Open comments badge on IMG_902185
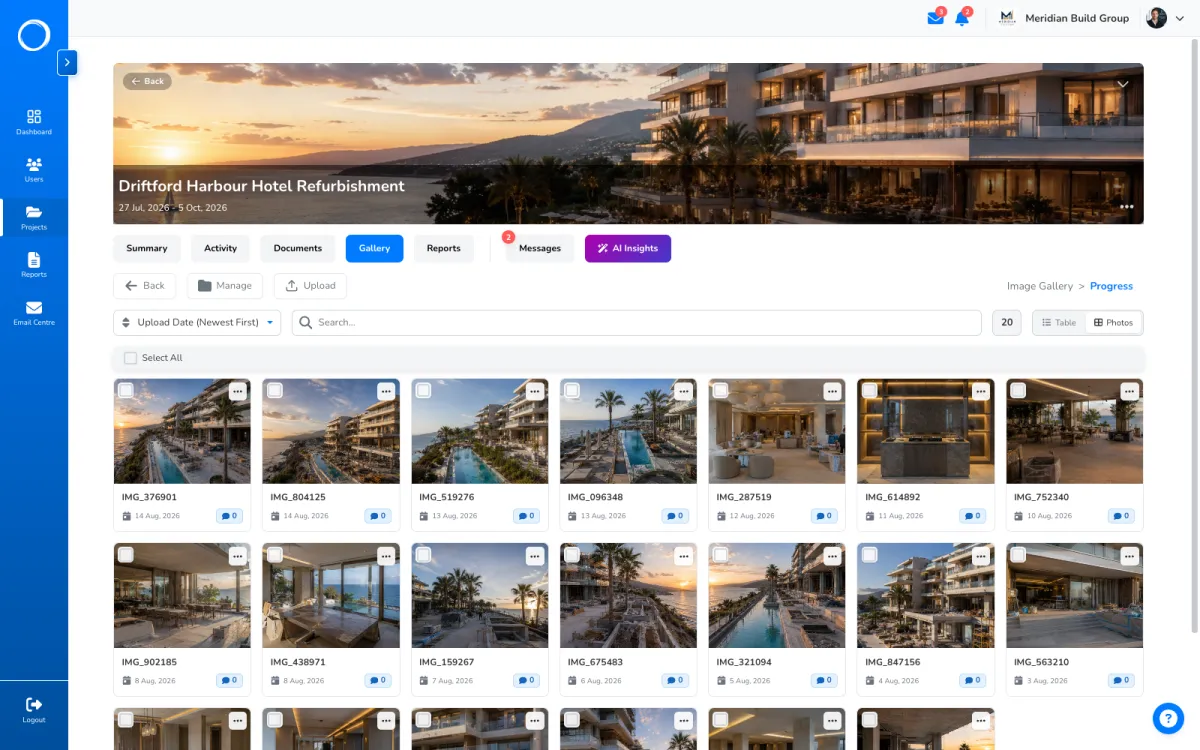The image size is (1200, 750). [x=229, y=681]
